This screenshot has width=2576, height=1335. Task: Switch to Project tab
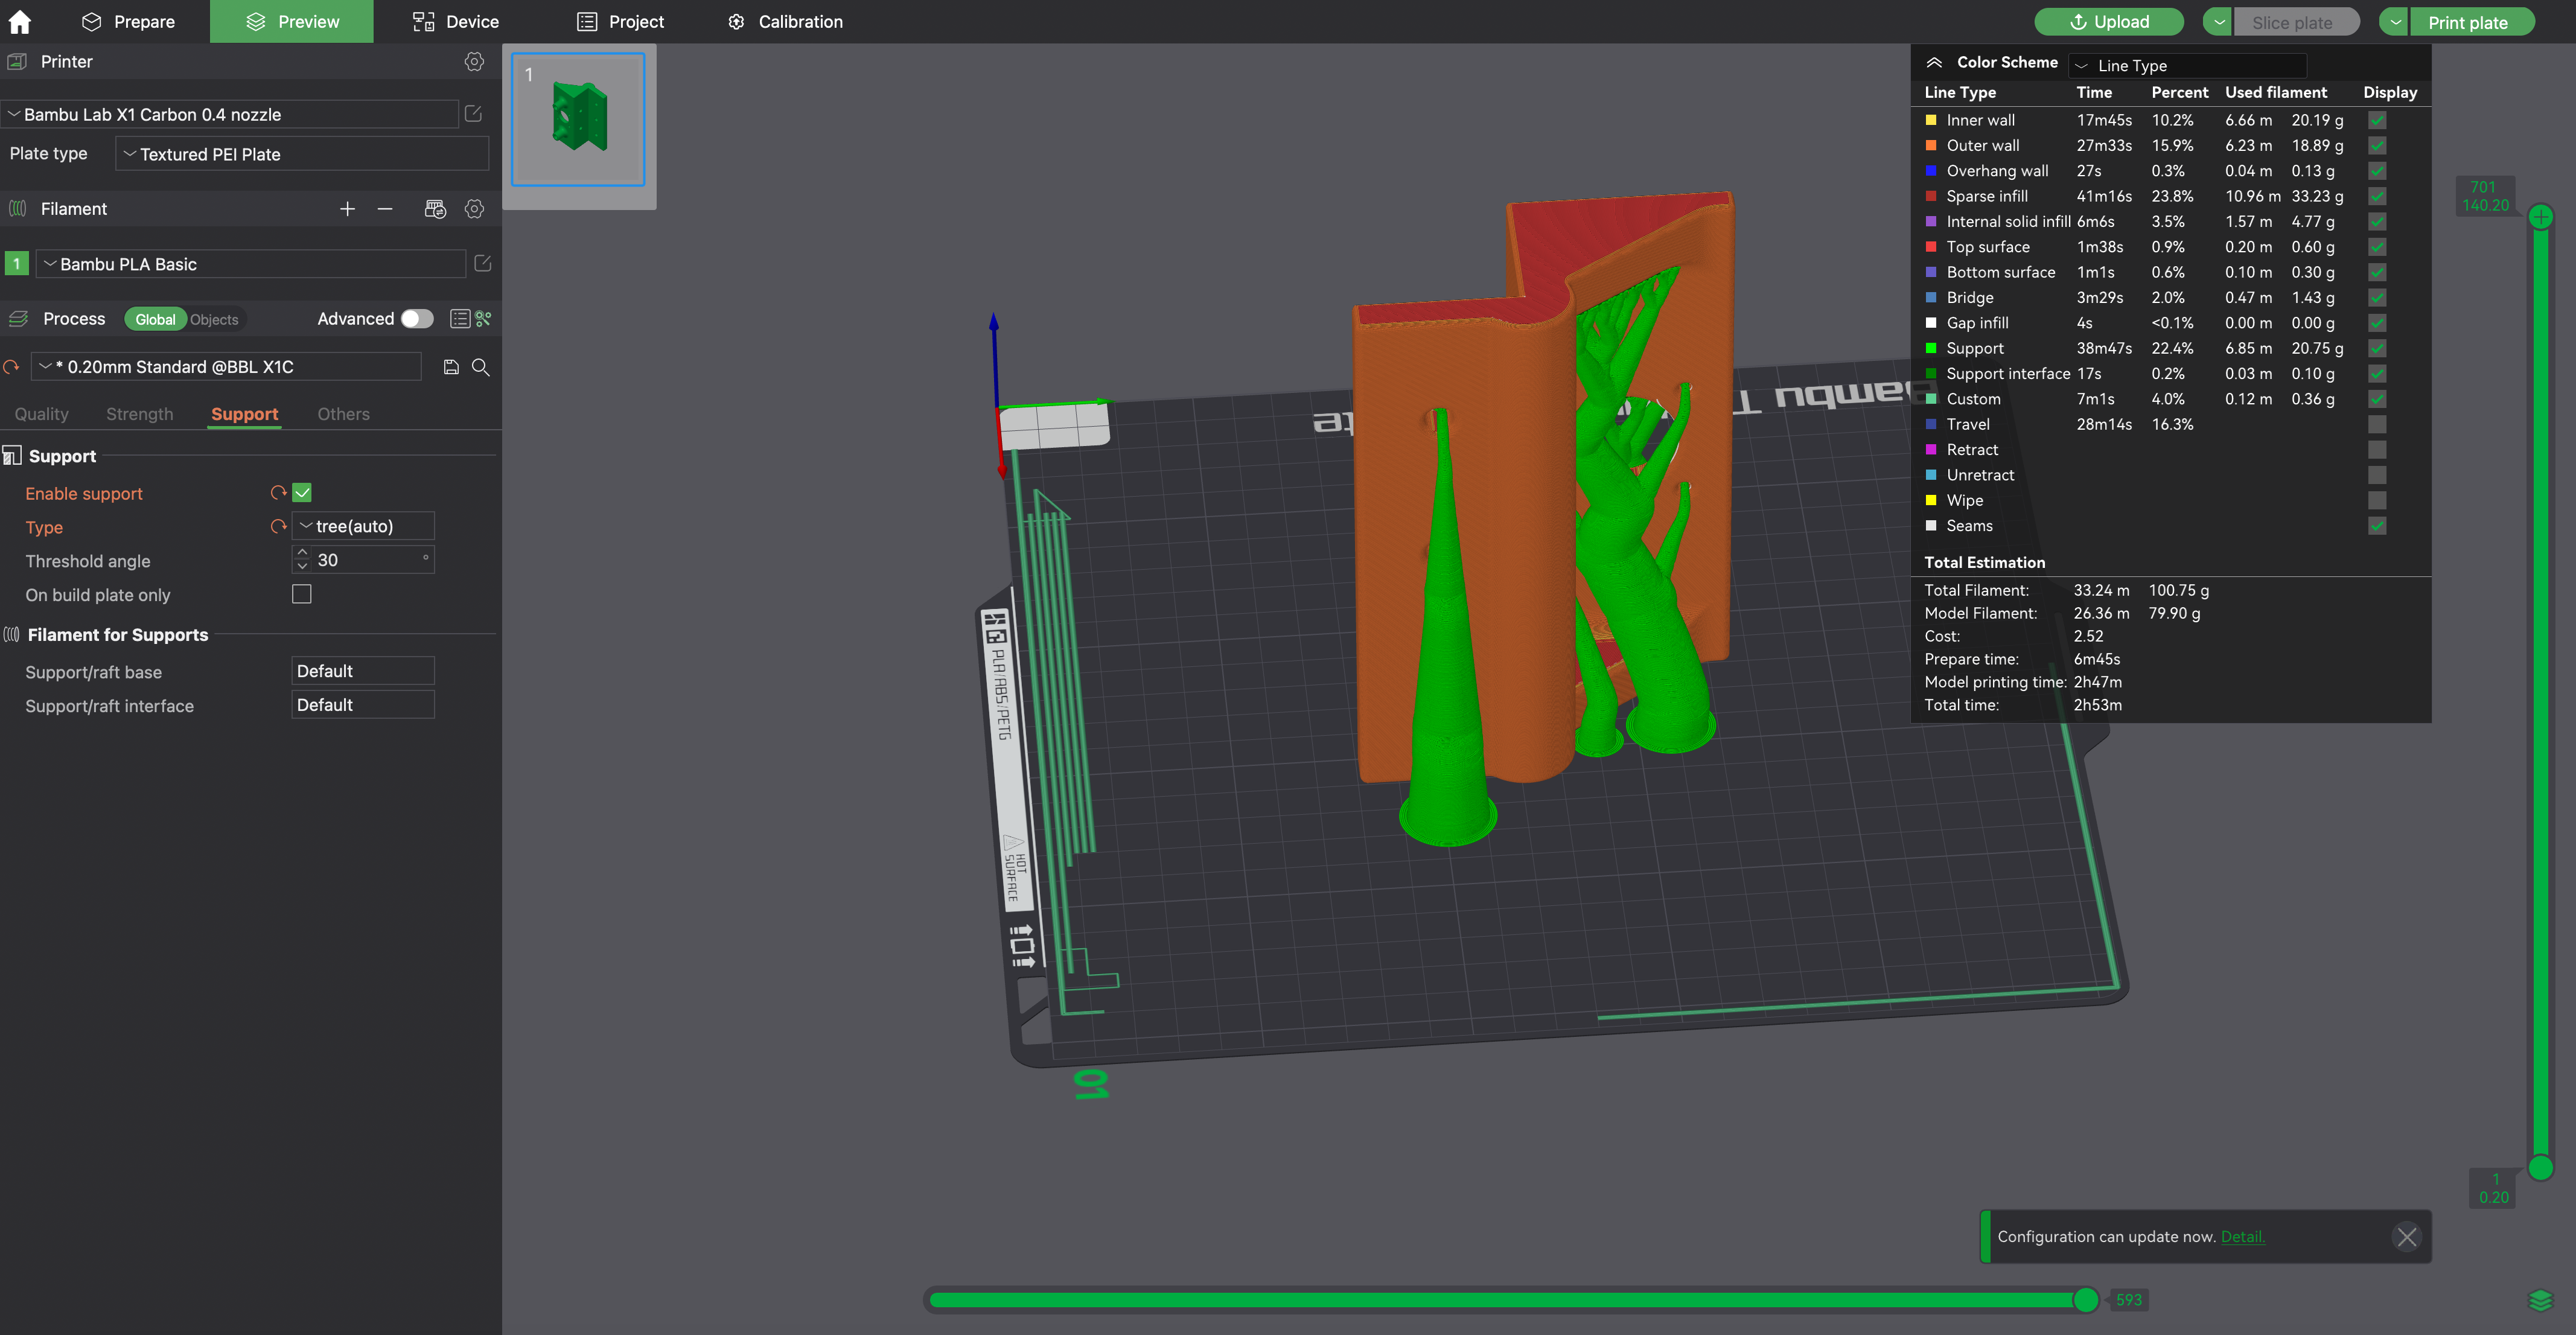point(620,21)
